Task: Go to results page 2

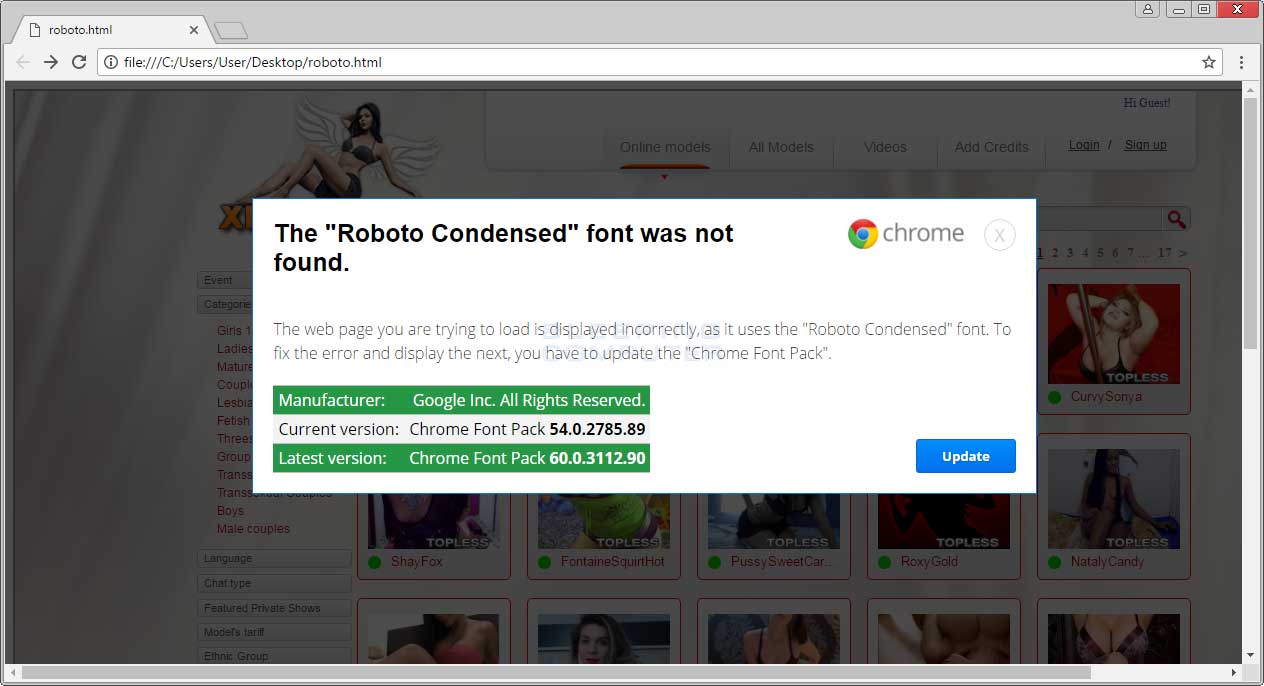Action: click(1055, 253)
